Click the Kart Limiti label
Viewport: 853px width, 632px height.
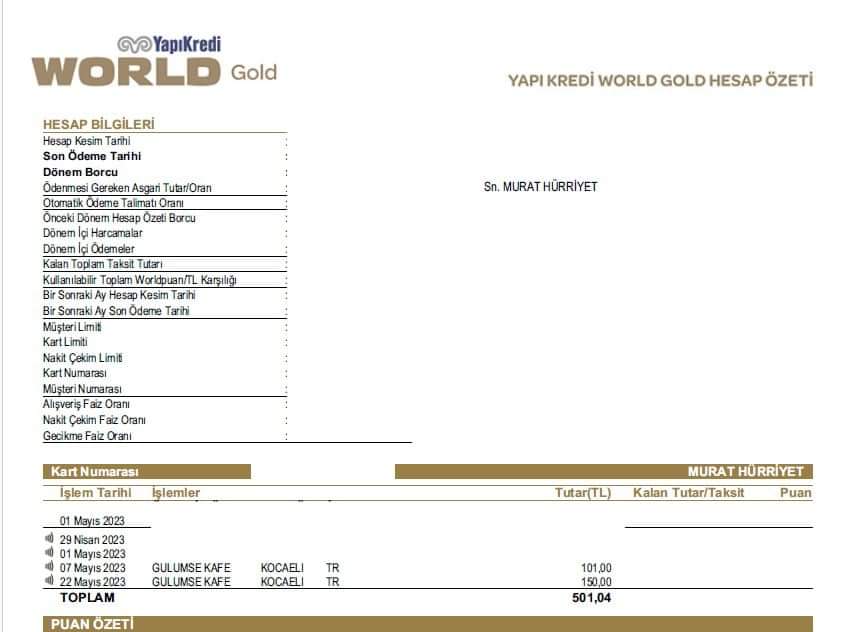point(65,342)
